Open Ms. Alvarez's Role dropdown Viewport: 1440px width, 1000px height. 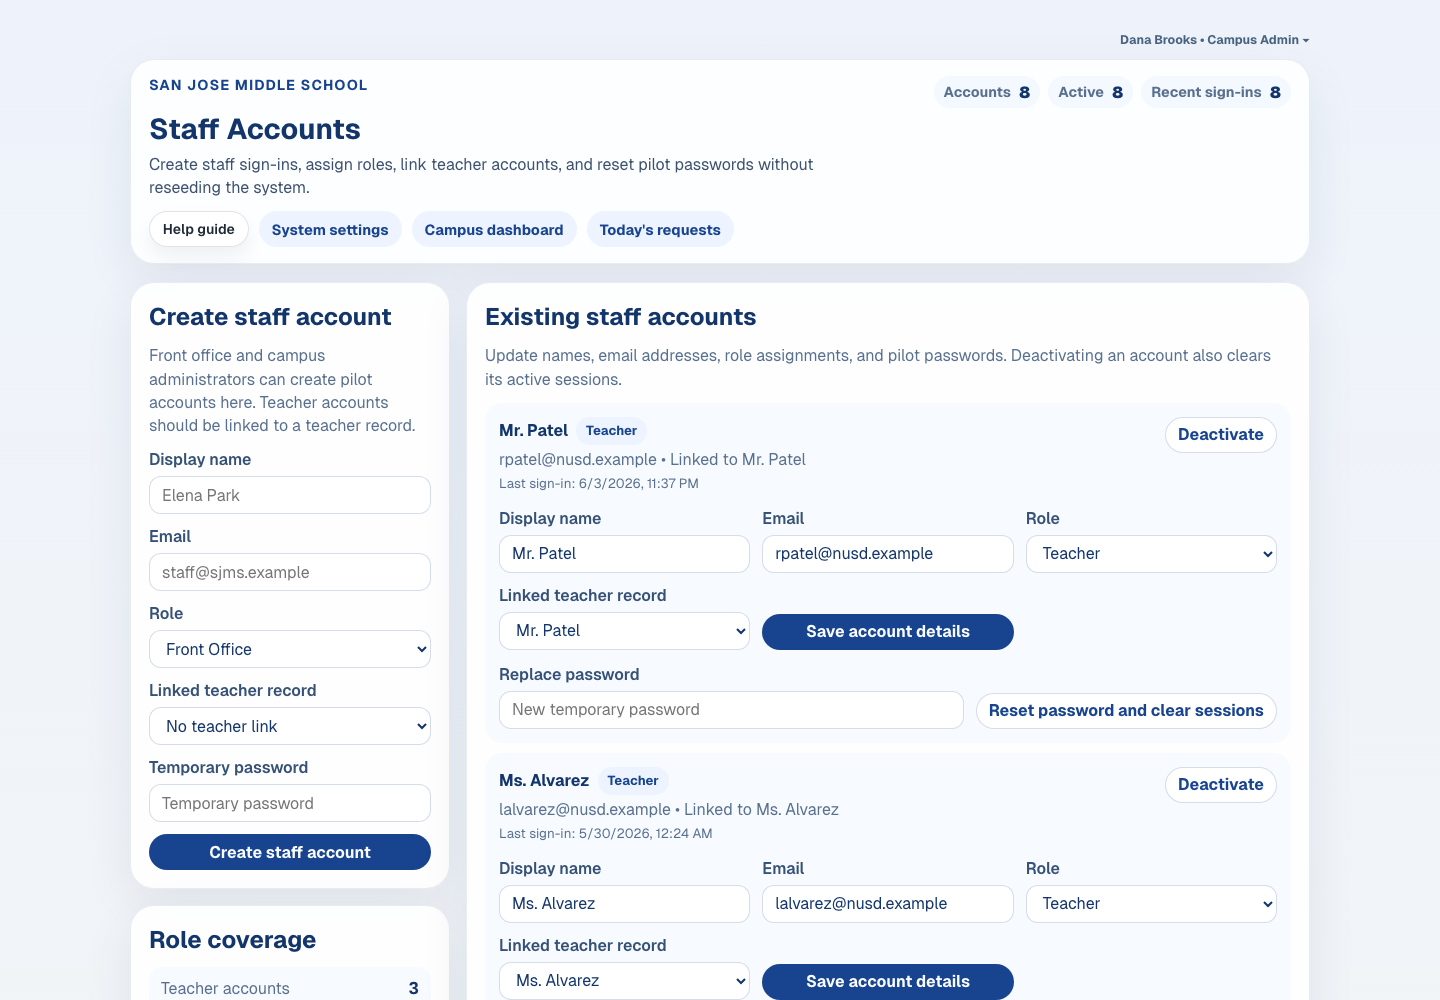coord(1151,904)
